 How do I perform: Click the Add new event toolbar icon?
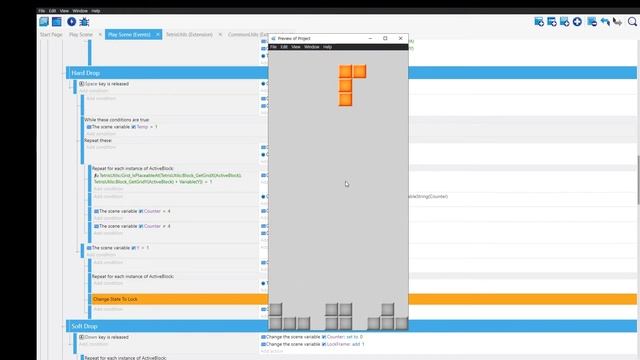(x=539, y=22)
